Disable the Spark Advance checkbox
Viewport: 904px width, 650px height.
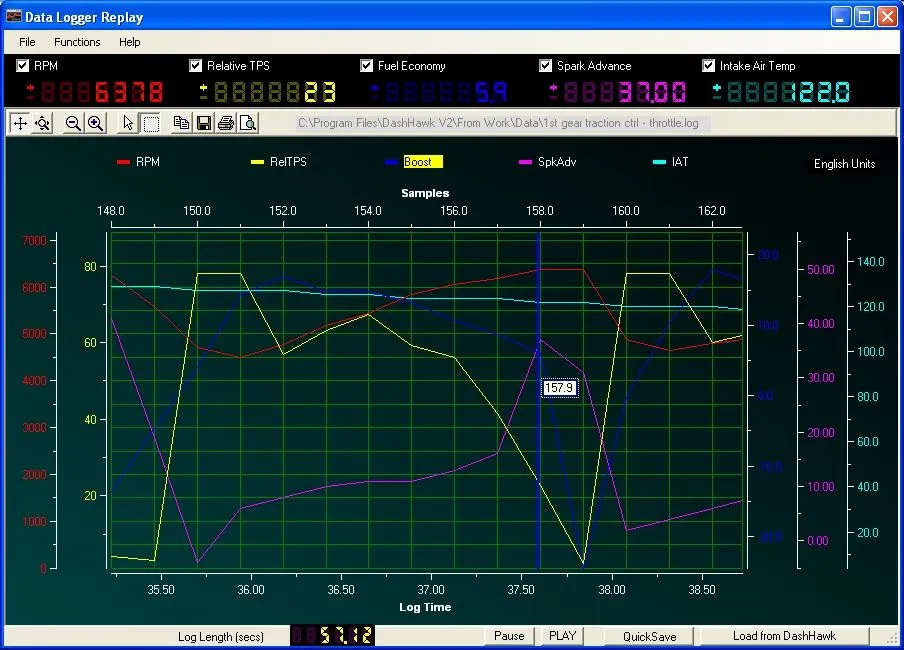[546, 66]
